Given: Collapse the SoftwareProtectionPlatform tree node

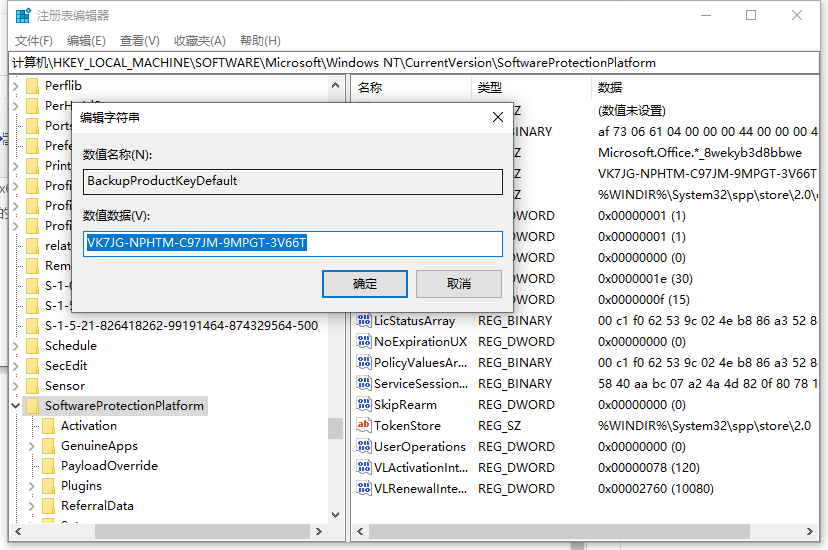Looking at the screenshot, I should (x=15, y=406).
